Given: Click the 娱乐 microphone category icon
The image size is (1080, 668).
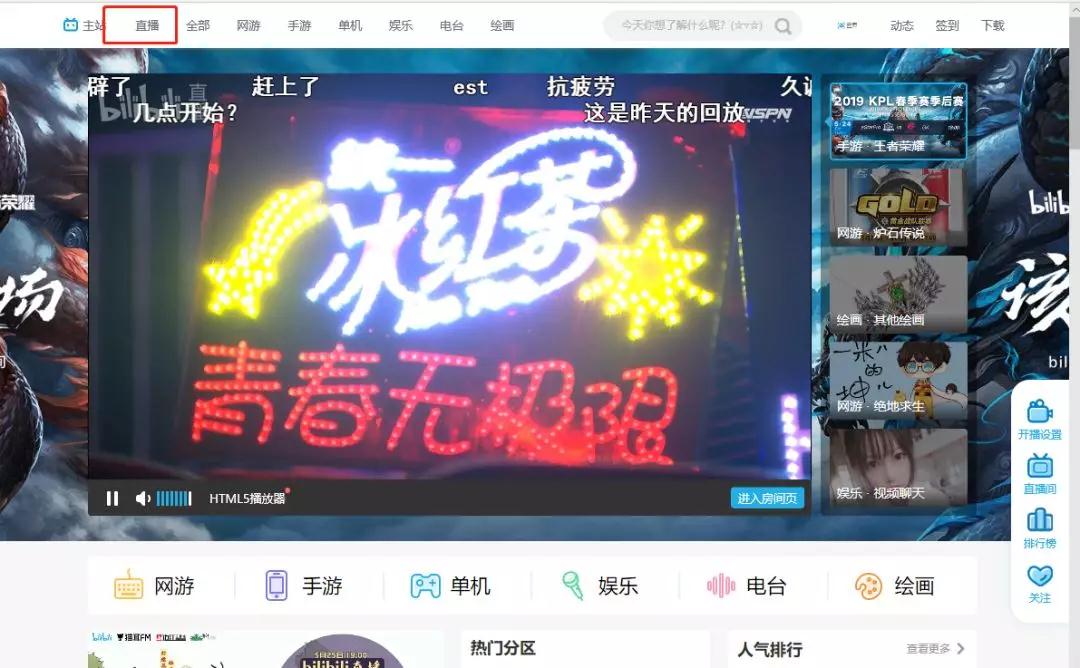Looking at the screenshot, I should [x=572, y=586].
